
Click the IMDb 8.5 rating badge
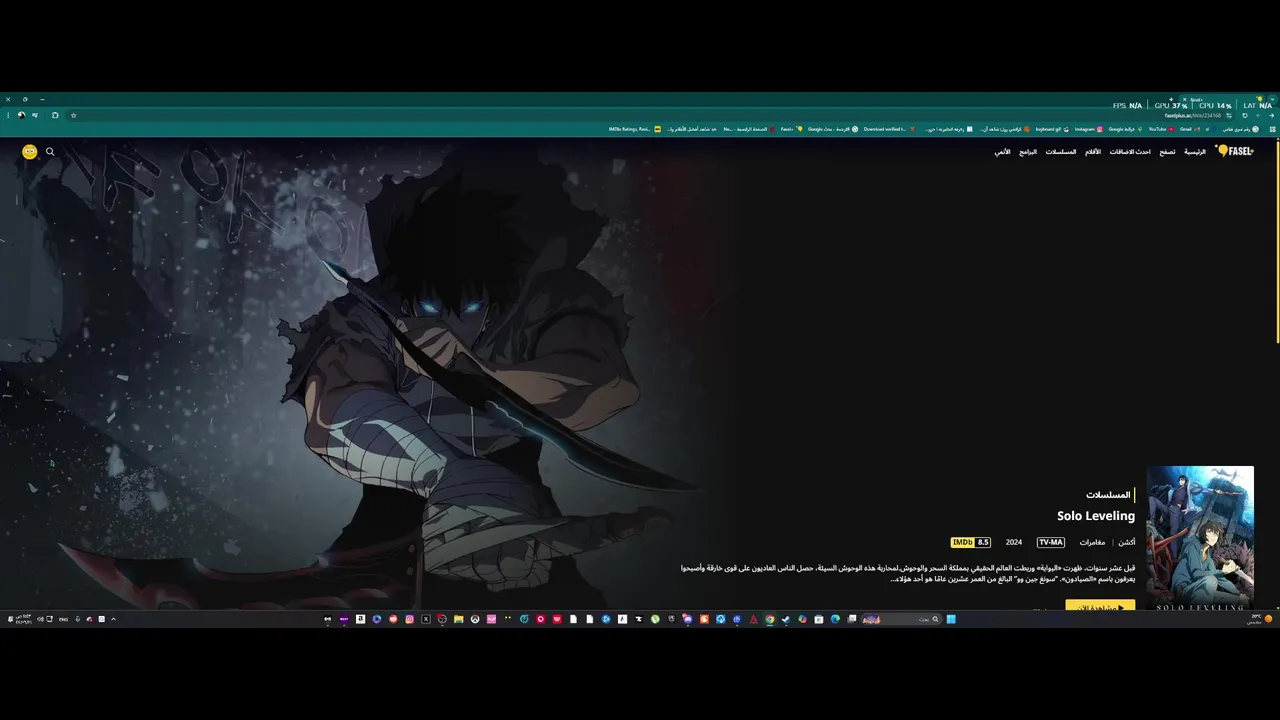970,542
